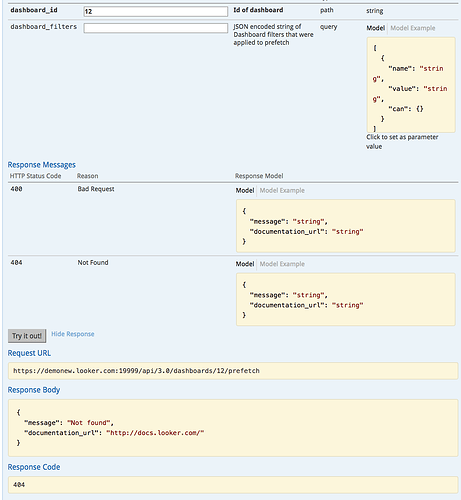Click the dashboard_id input field
Screen dimensions: 461x500
156,11
